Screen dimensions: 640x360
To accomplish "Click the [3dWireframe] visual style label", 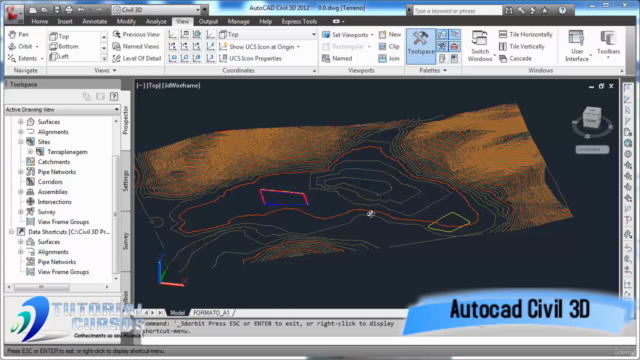I will point(181,85).
